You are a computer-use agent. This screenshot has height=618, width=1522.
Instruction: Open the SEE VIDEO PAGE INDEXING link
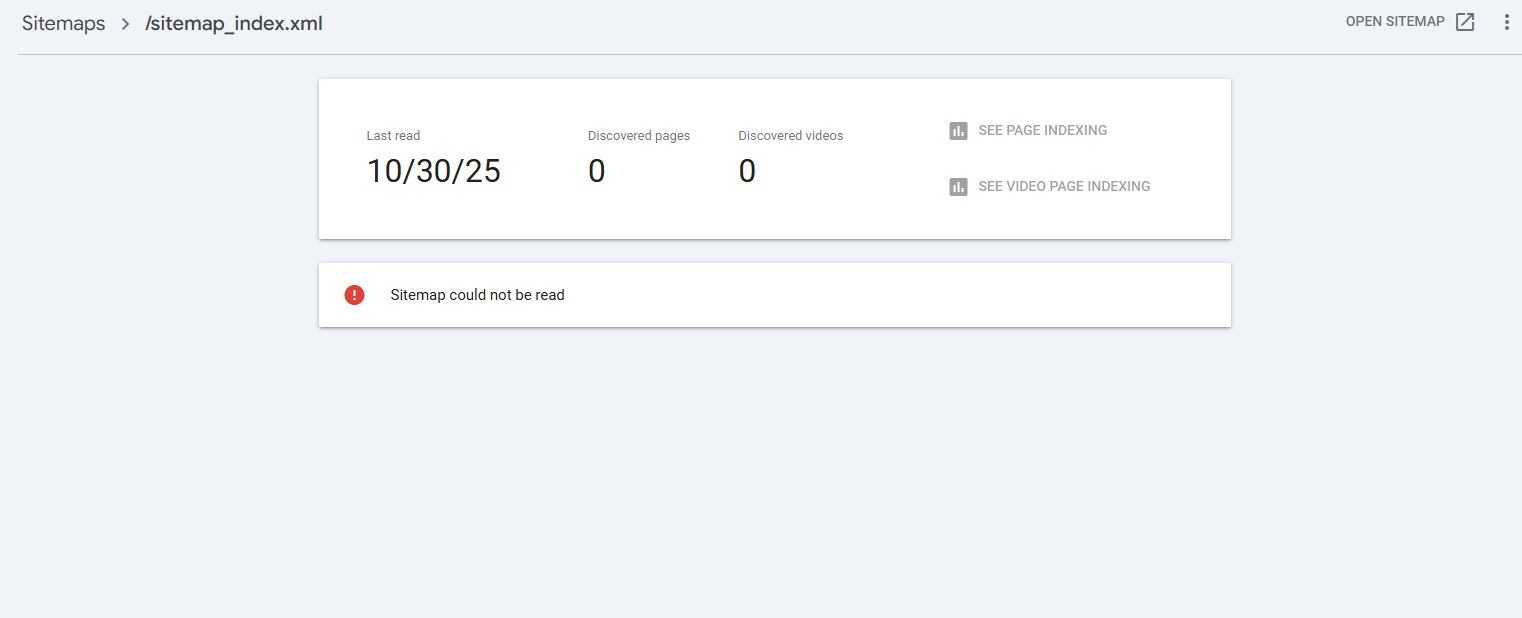pos(1064,187)
